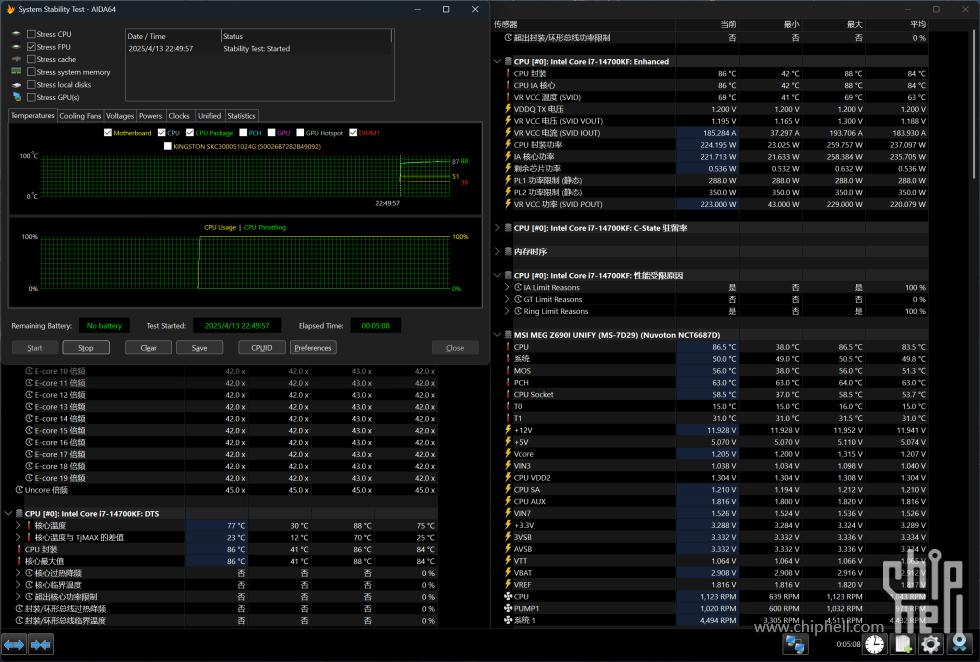
Task: Reset timer with the clock icon
Action: point(875,644)
